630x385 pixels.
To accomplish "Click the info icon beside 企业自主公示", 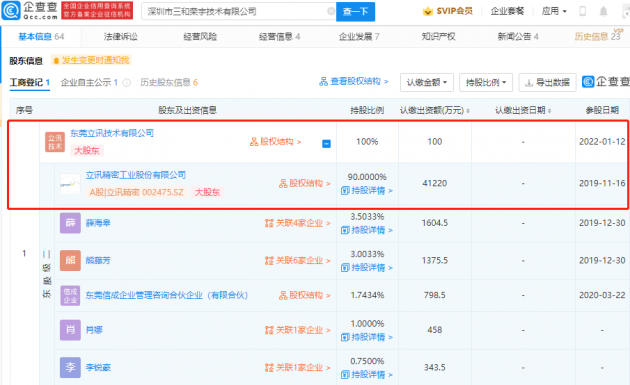I will click(x=127, y=83).
